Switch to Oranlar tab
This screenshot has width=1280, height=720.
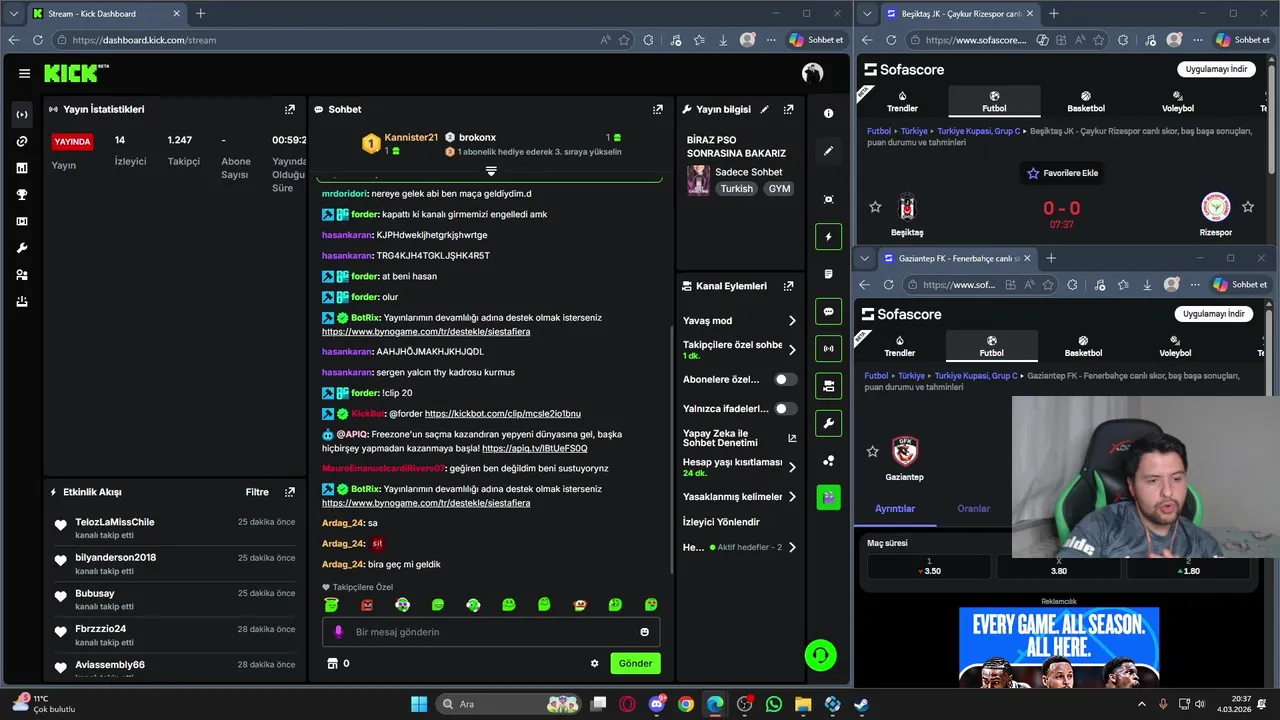pos(974,508)
